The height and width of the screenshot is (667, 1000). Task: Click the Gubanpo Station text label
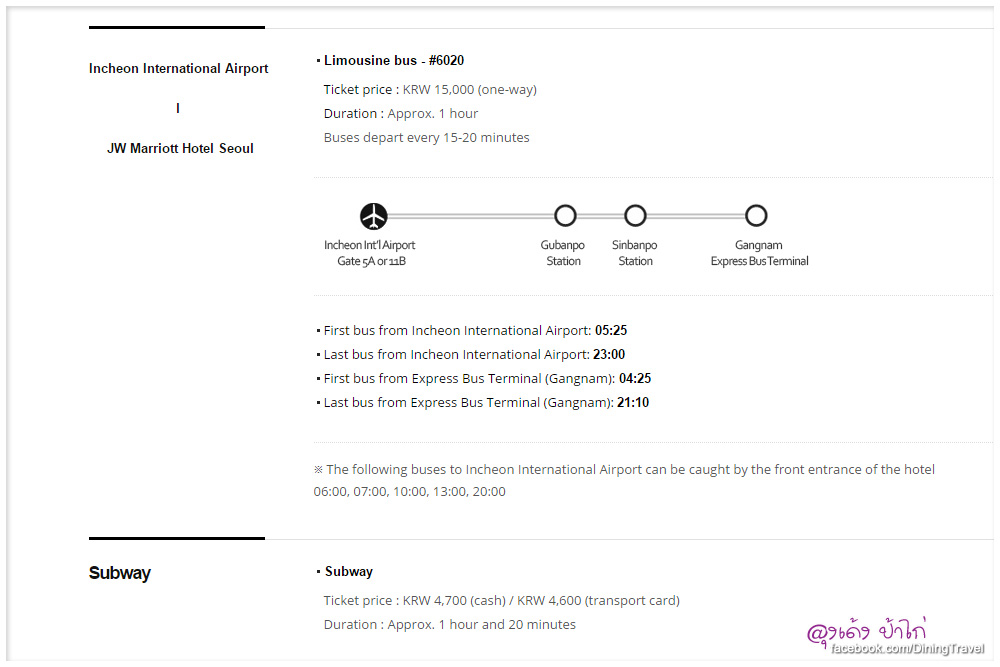pyautogui.click(x=563, y=253)
